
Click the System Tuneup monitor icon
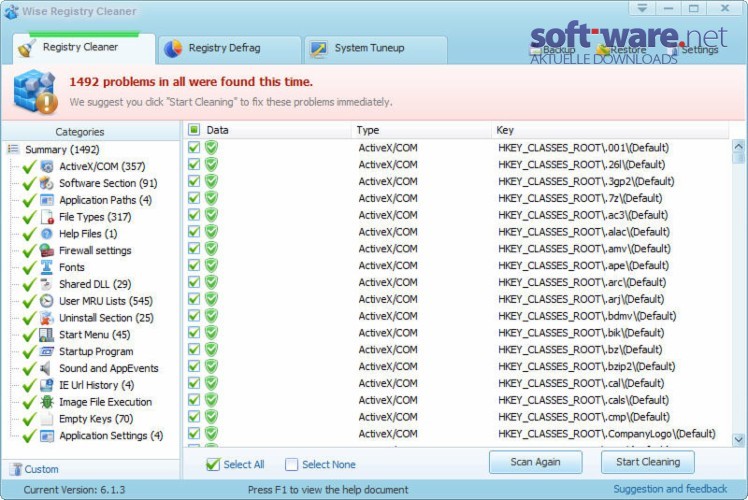click(318, 48)
